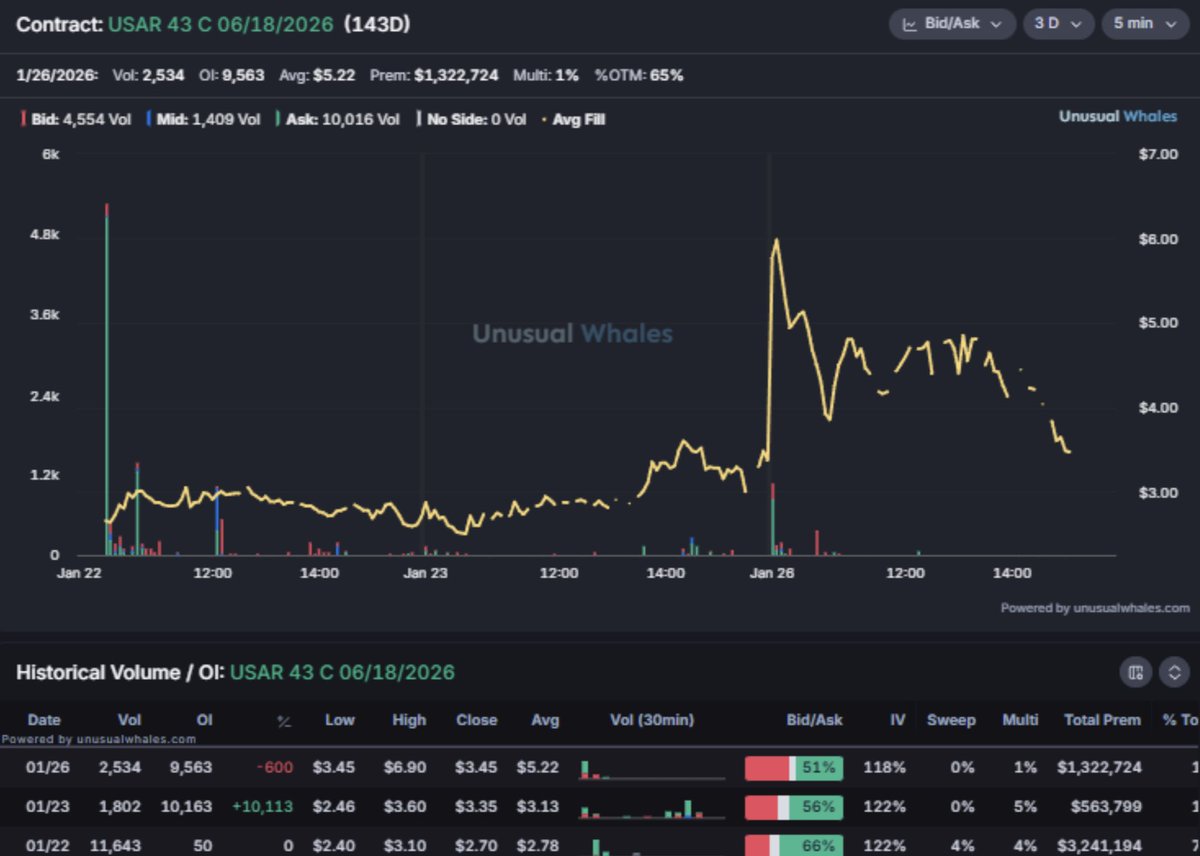Image resolution: width=1200 pixels, height=856 pixels.
Task: Click contract name in Historical Volume heading
Action: (x=342, y=672)
